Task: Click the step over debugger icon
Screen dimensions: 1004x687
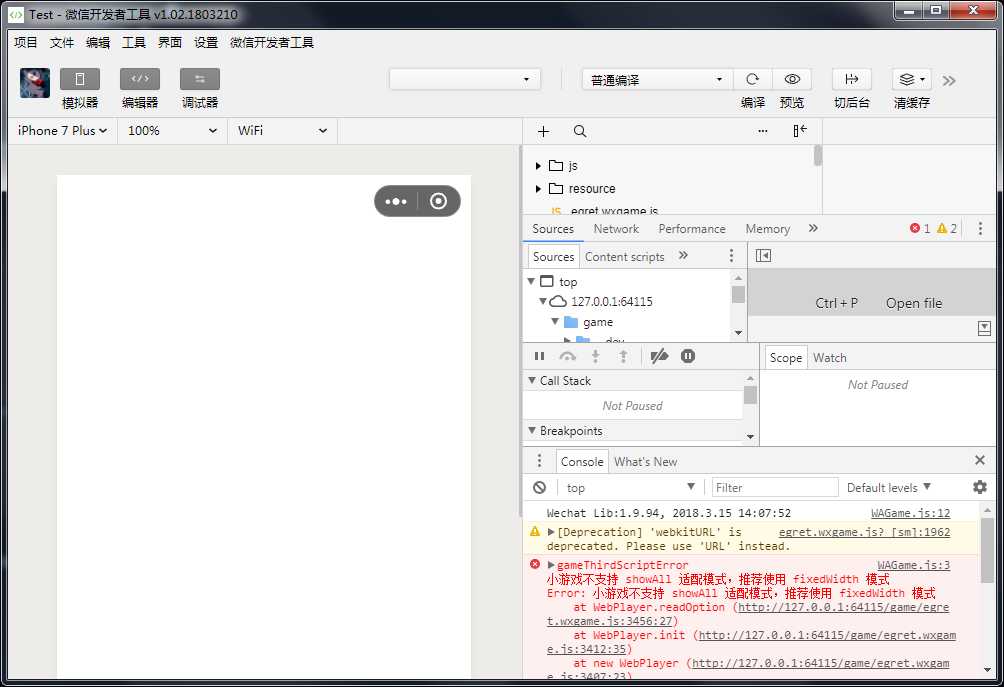Action: 567,356
